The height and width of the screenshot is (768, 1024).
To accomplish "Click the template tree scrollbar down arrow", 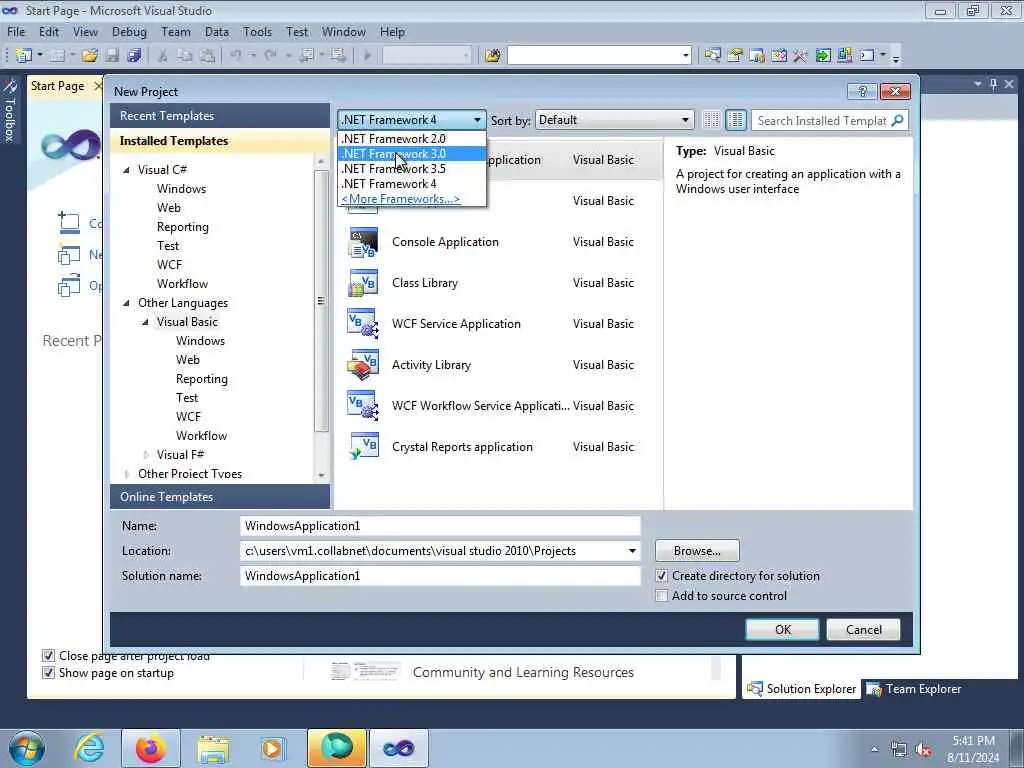I will point(321,475).
